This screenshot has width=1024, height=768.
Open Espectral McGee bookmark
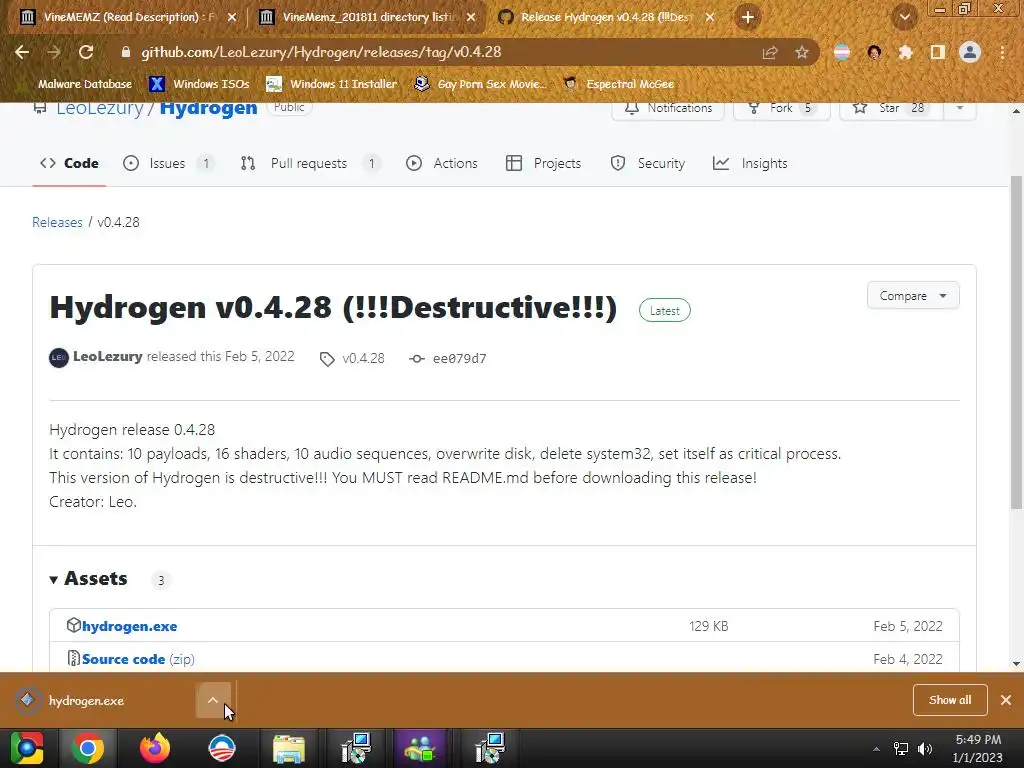pyautogui.click(x=618, y=84)
